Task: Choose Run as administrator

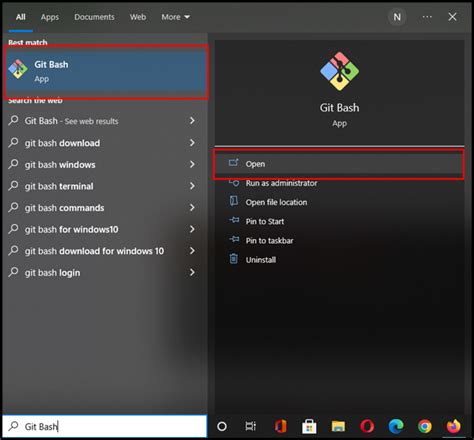Action: click(x=281, y=183)
